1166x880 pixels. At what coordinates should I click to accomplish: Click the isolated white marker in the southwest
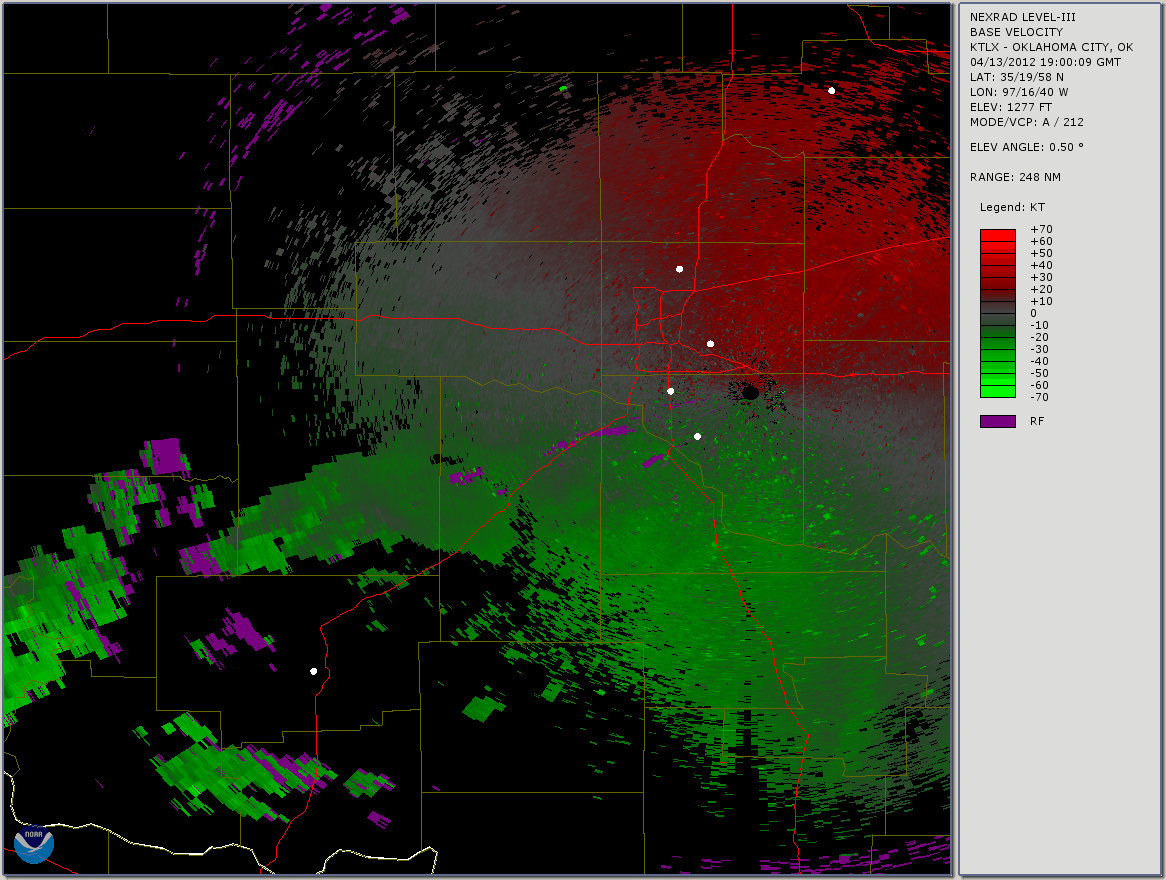[x=313, y=671]
